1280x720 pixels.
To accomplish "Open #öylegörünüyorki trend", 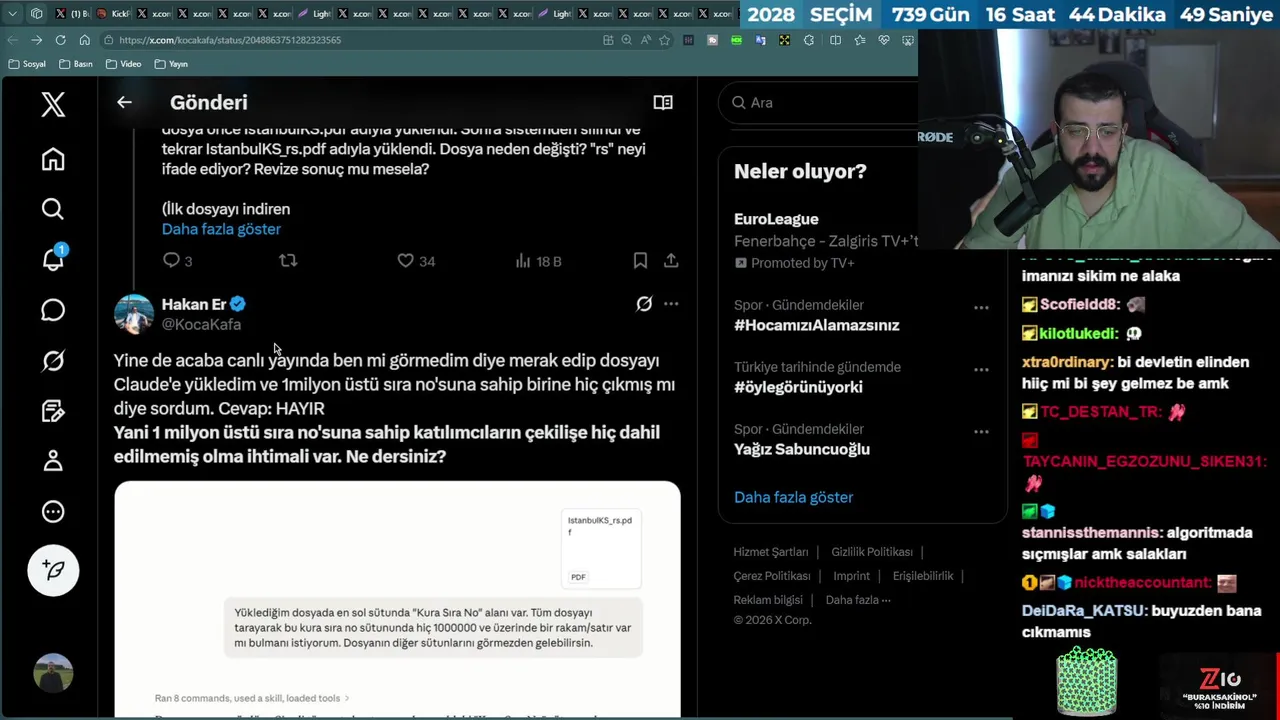I will [798, 387].
